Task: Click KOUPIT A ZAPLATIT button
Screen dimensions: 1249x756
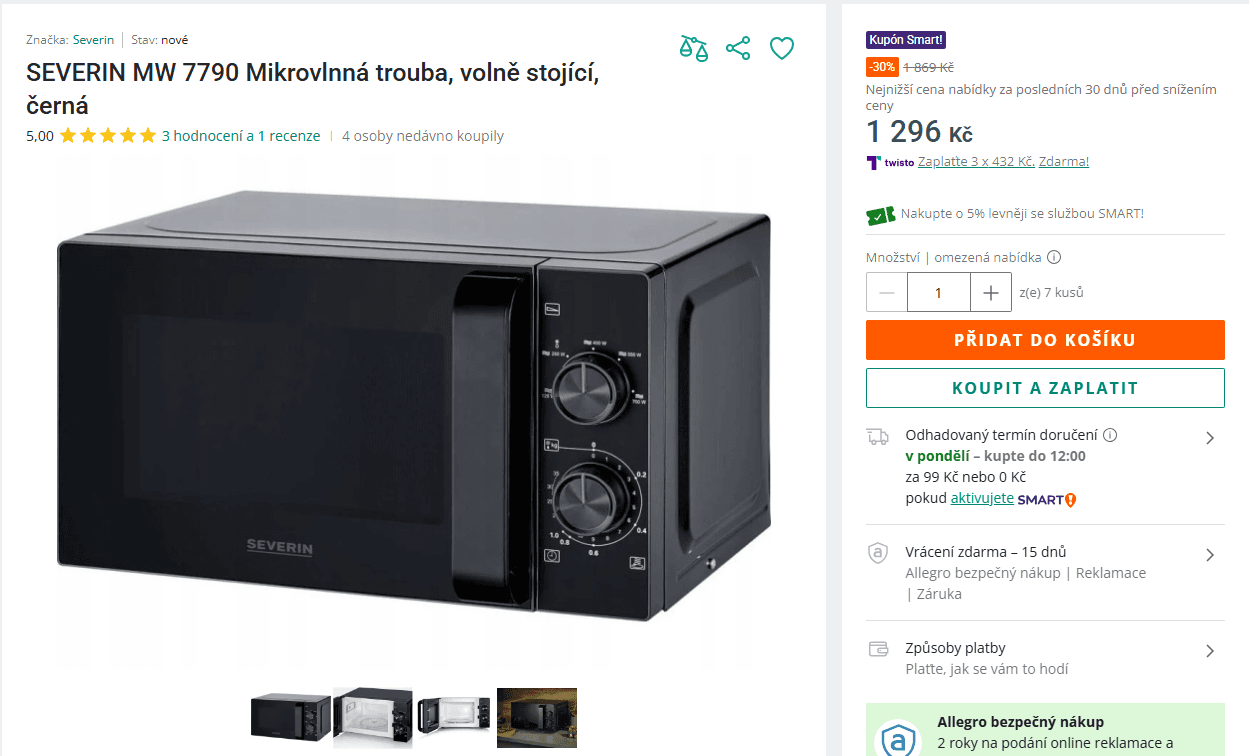Action: pyautogui.click(x=1045, y=387)
